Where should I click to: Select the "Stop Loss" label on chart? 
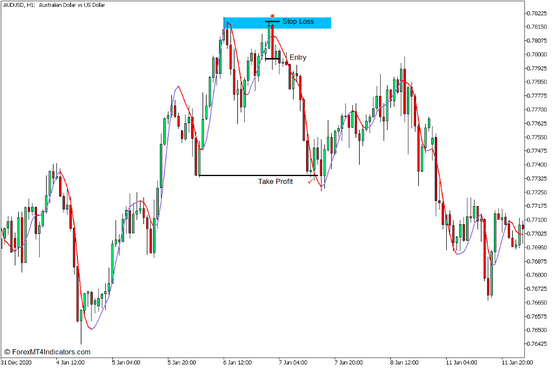coord(298,22)
